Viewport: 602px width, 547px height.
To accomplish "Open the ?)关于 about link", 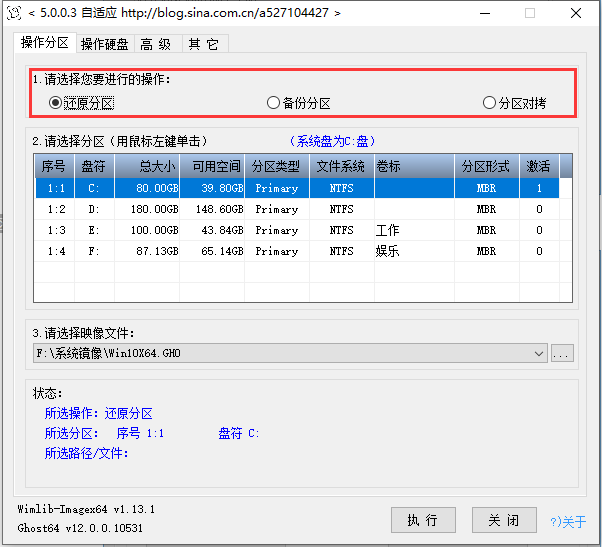I will (568, 521).
